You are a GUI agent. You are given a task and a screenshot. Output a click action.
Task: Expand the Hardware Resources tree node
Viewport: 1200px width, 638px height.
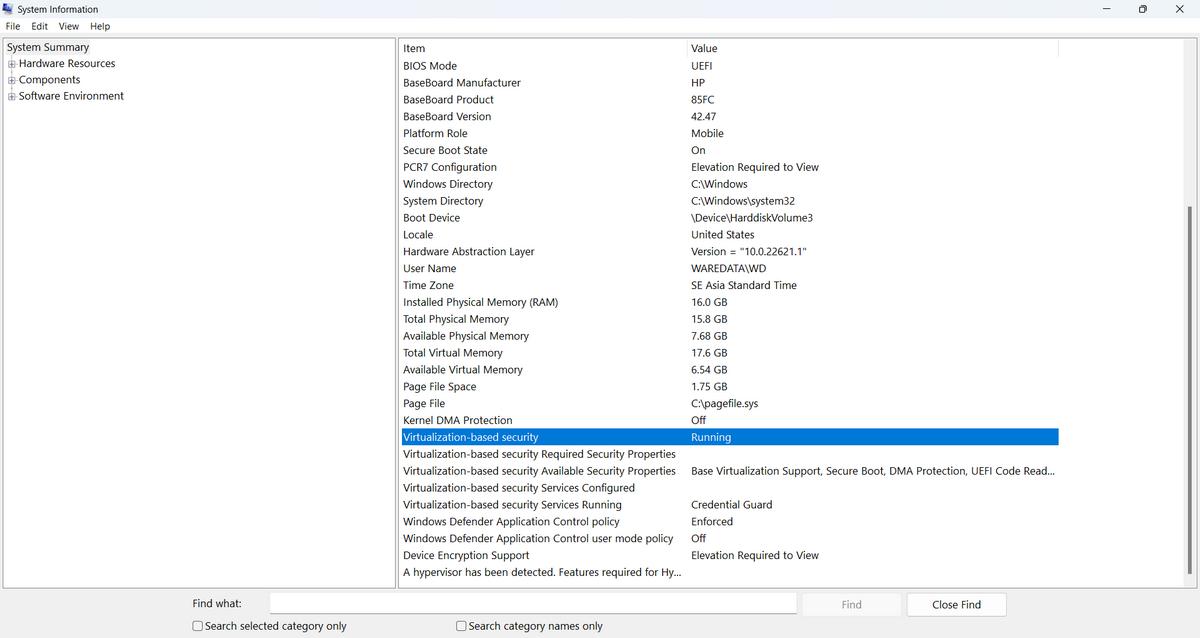click(12, 64)
